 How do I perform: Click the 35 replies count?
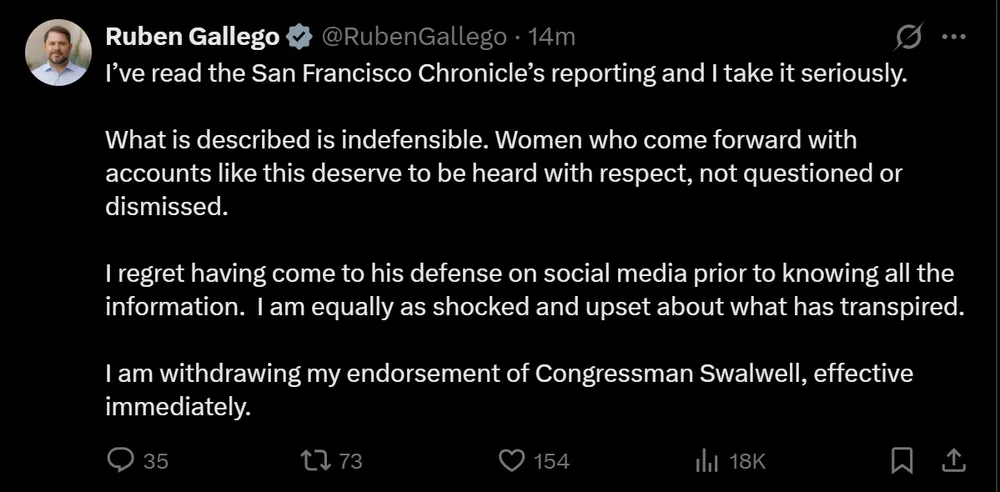[x=155, y=461]
